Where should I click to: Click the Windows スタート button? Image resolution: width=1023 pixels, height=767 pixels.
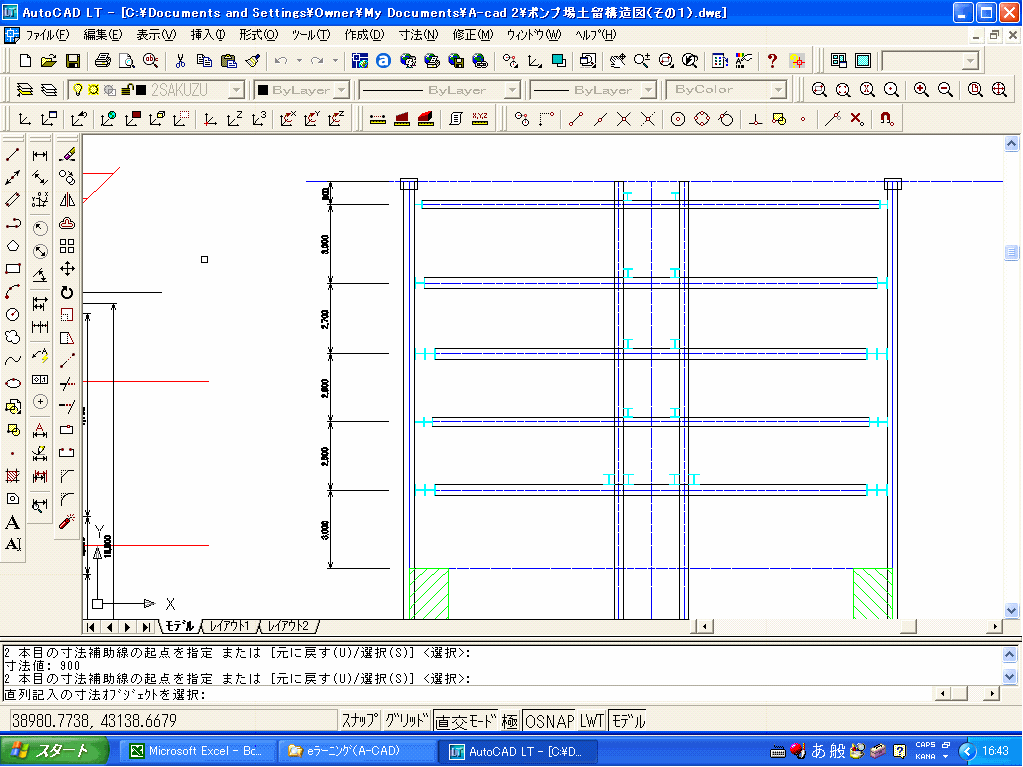tap(53, 751)
